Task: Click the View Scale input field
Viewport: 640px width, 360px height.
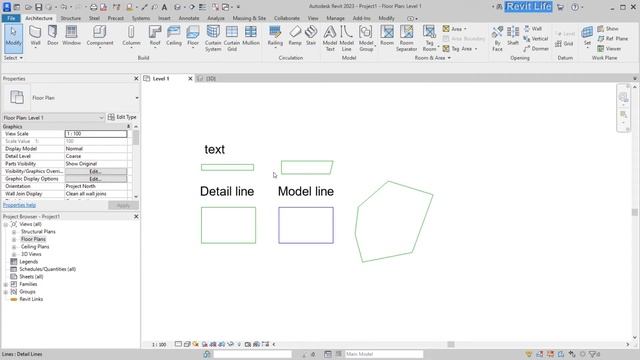Action: [96, 134]
